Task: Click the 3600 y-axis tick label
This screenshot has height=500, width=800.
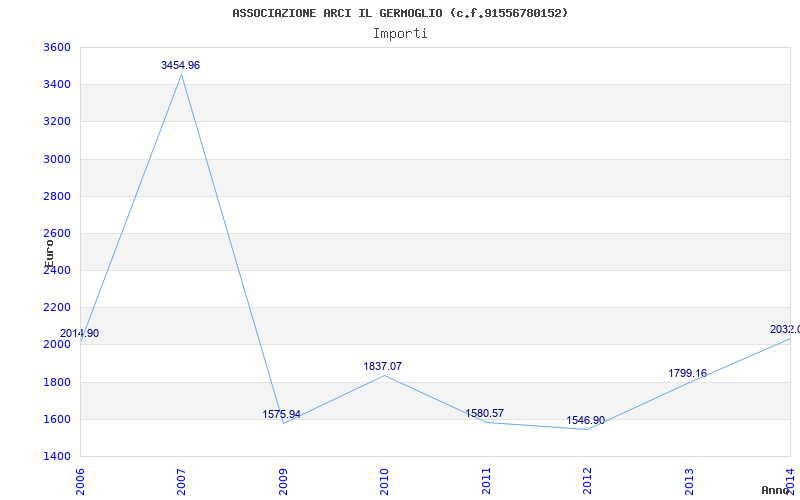Action: 57,47
